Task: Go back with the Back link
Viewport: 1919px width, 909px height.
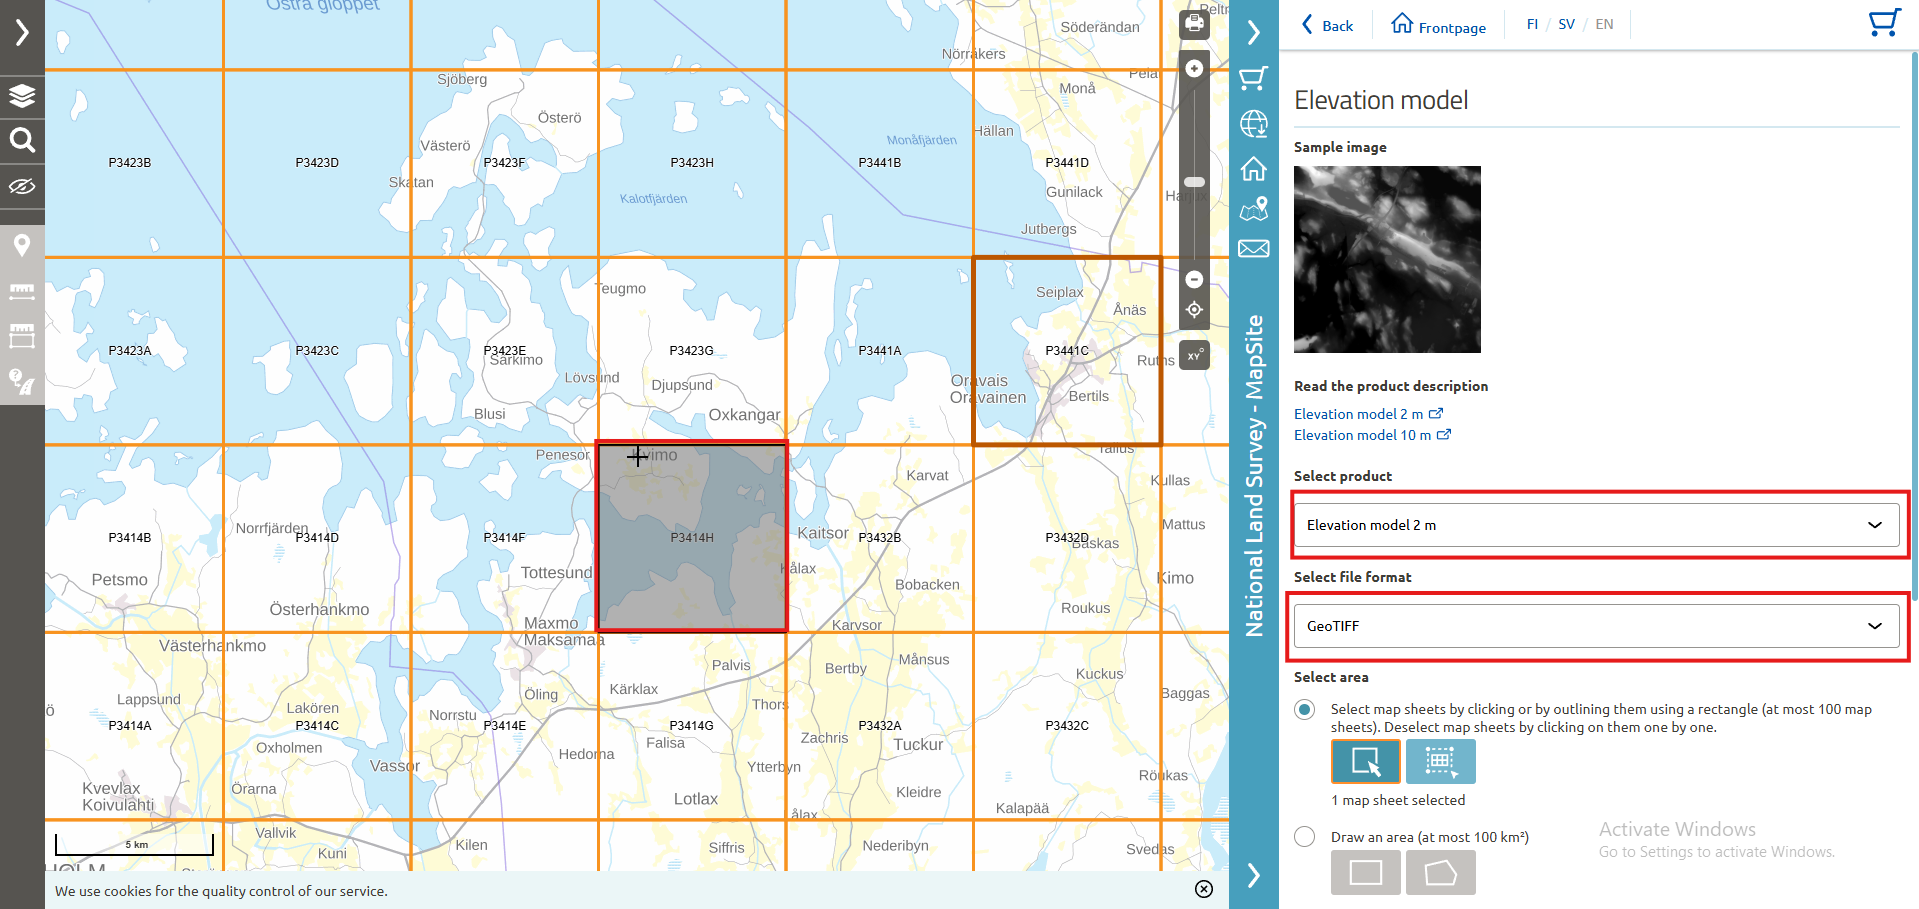Action: tap(1327, 25)
